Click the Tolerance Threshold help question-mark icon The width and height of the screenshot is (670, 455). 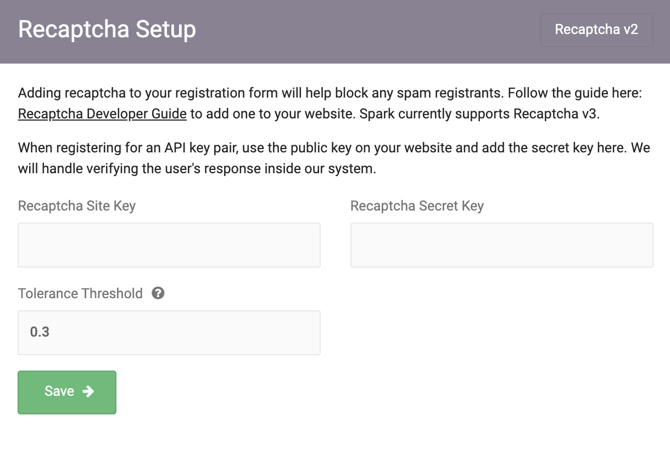click(x=158, y=294)
